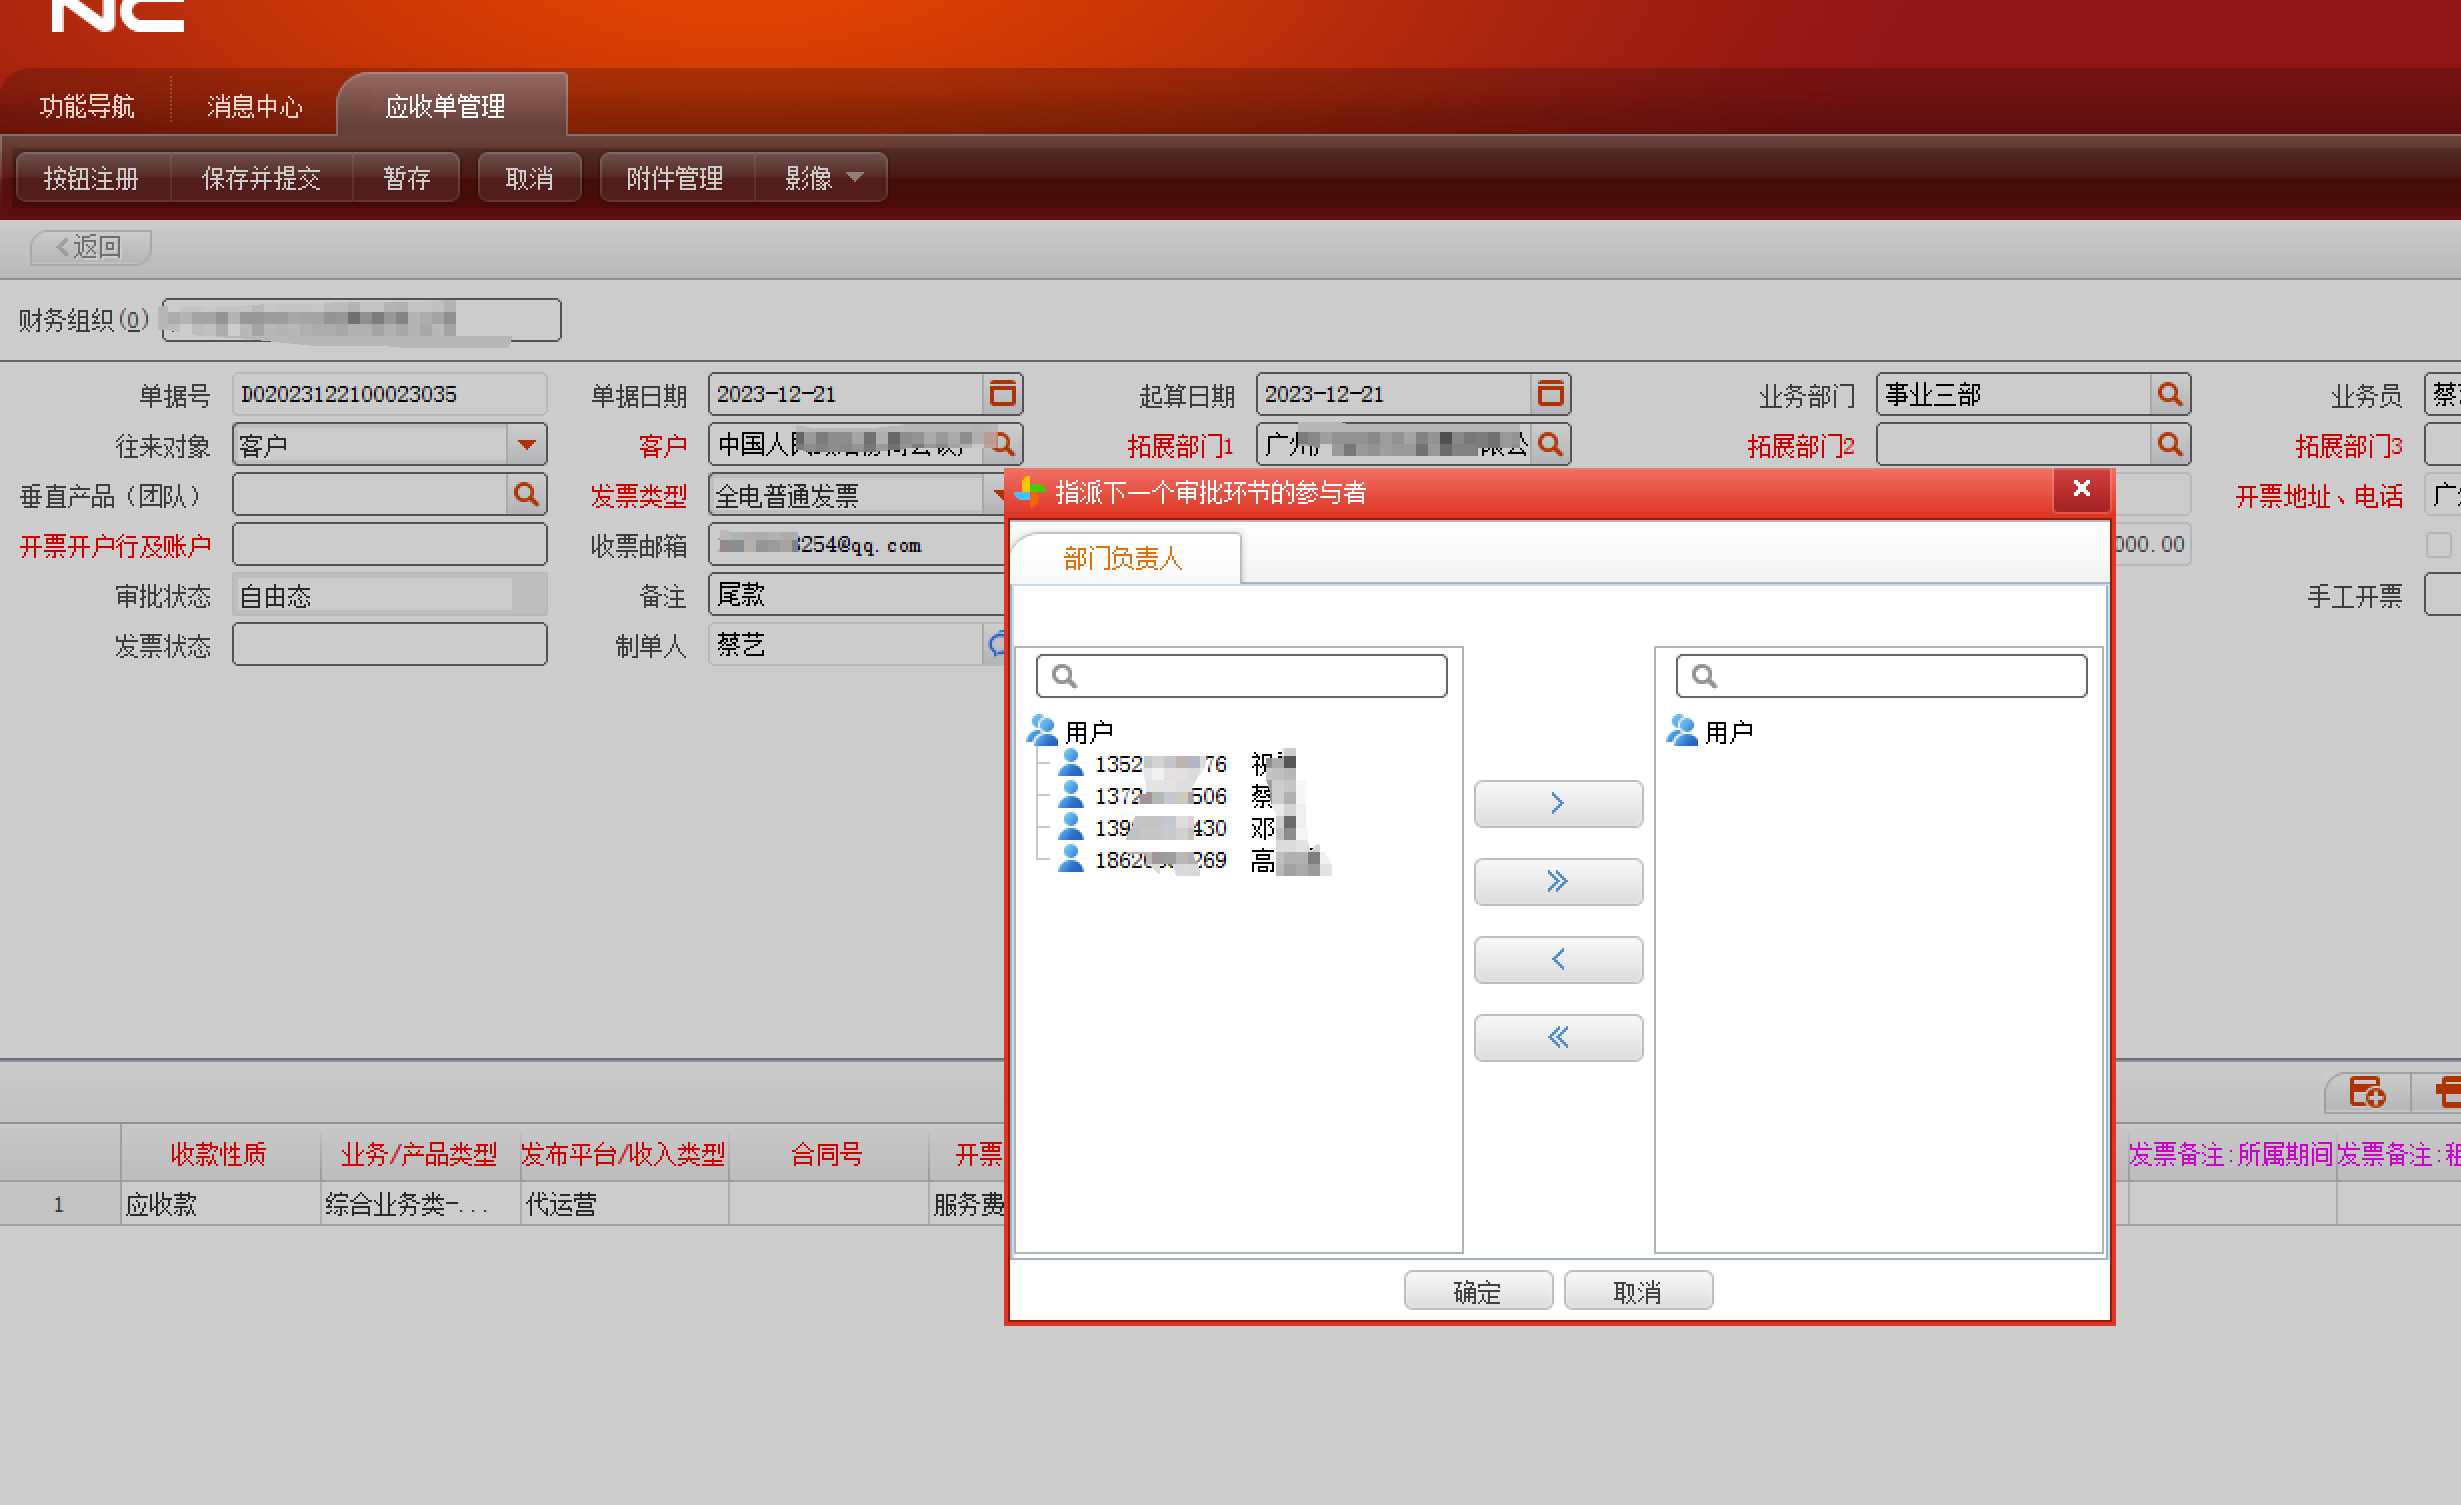2461x1505 pixels.
Task: Switch to 消息中心 tab
Action: point(254,106)
